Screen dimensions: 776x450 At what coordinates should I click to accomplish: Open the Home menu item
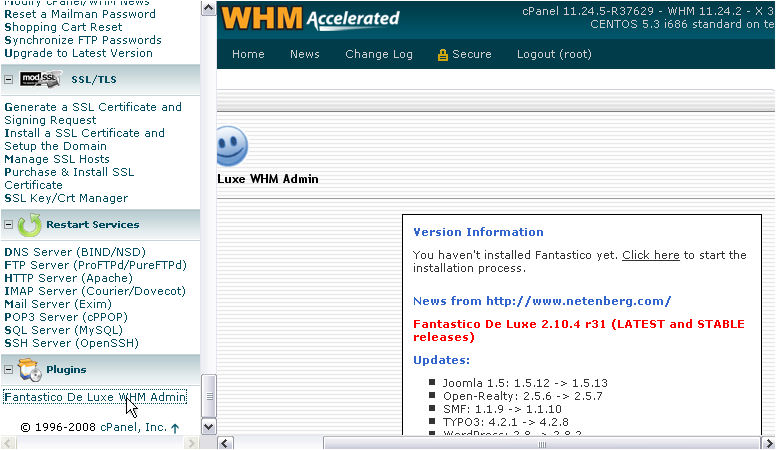coord(248,54)
